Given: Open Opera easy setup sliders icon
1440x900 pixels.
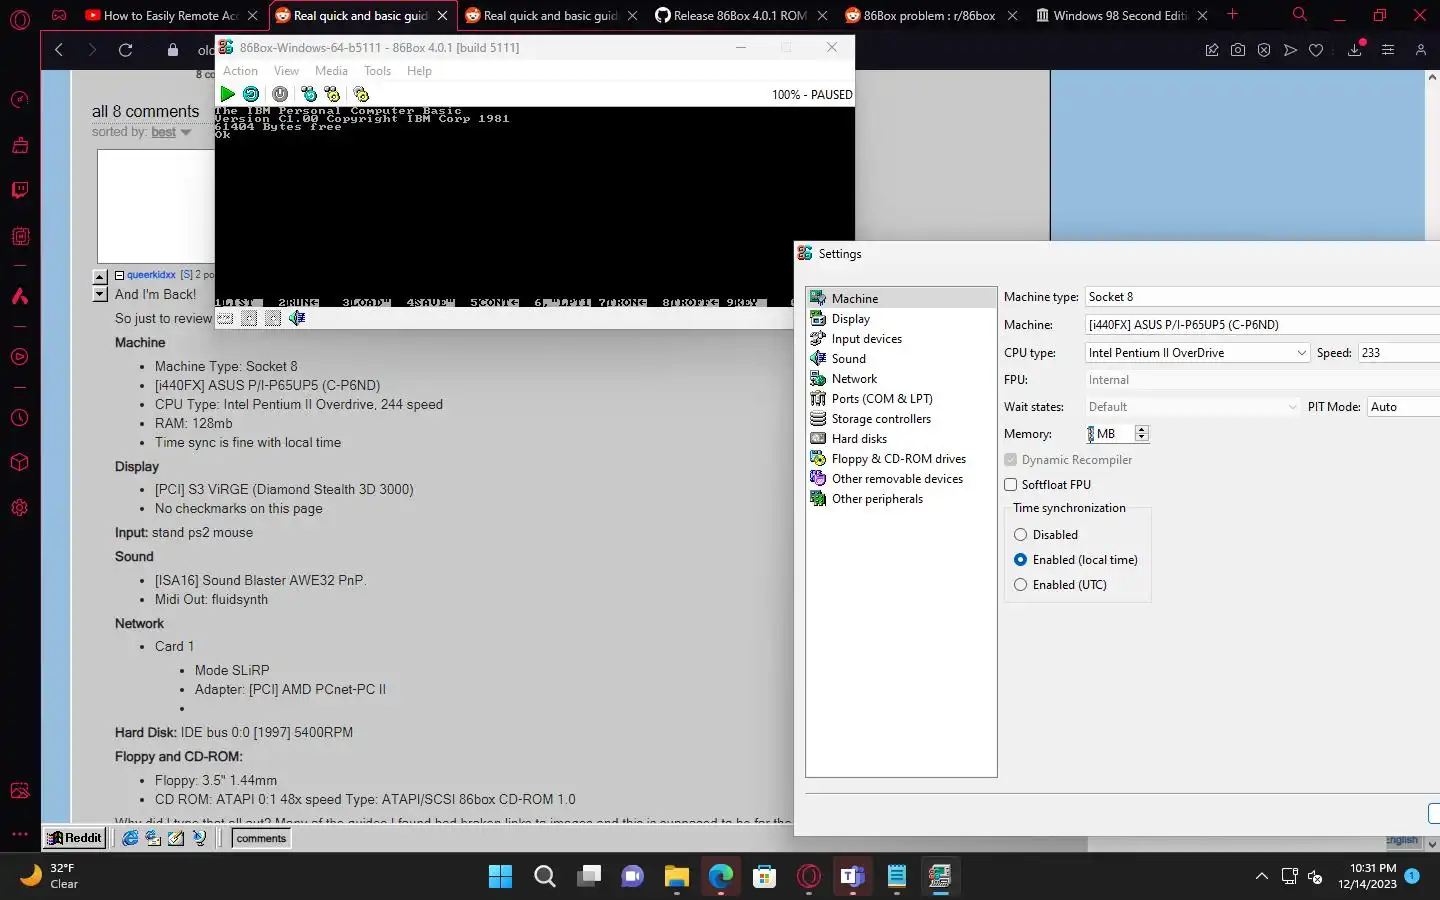Looking at the screenshot, I should pyautogui.click(x=1388, y=50).
